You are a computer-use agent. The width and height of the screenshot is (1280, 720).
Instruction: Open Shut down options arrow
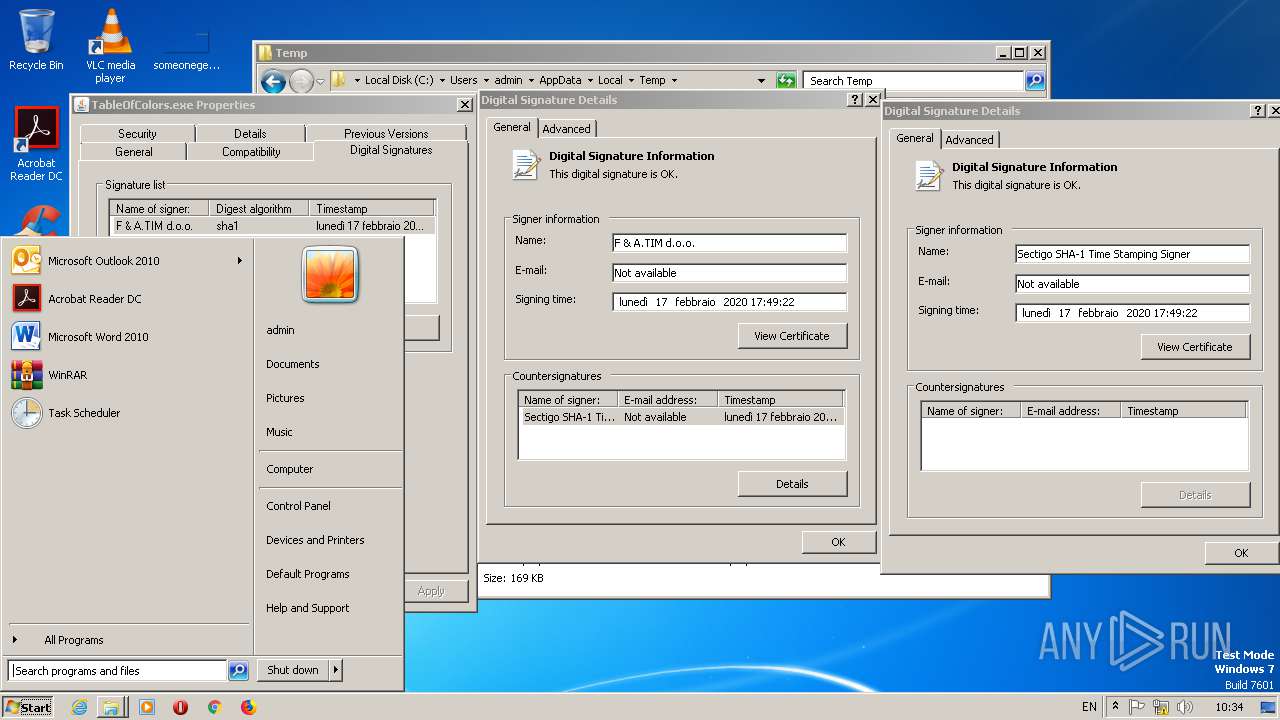pos(335,671)
